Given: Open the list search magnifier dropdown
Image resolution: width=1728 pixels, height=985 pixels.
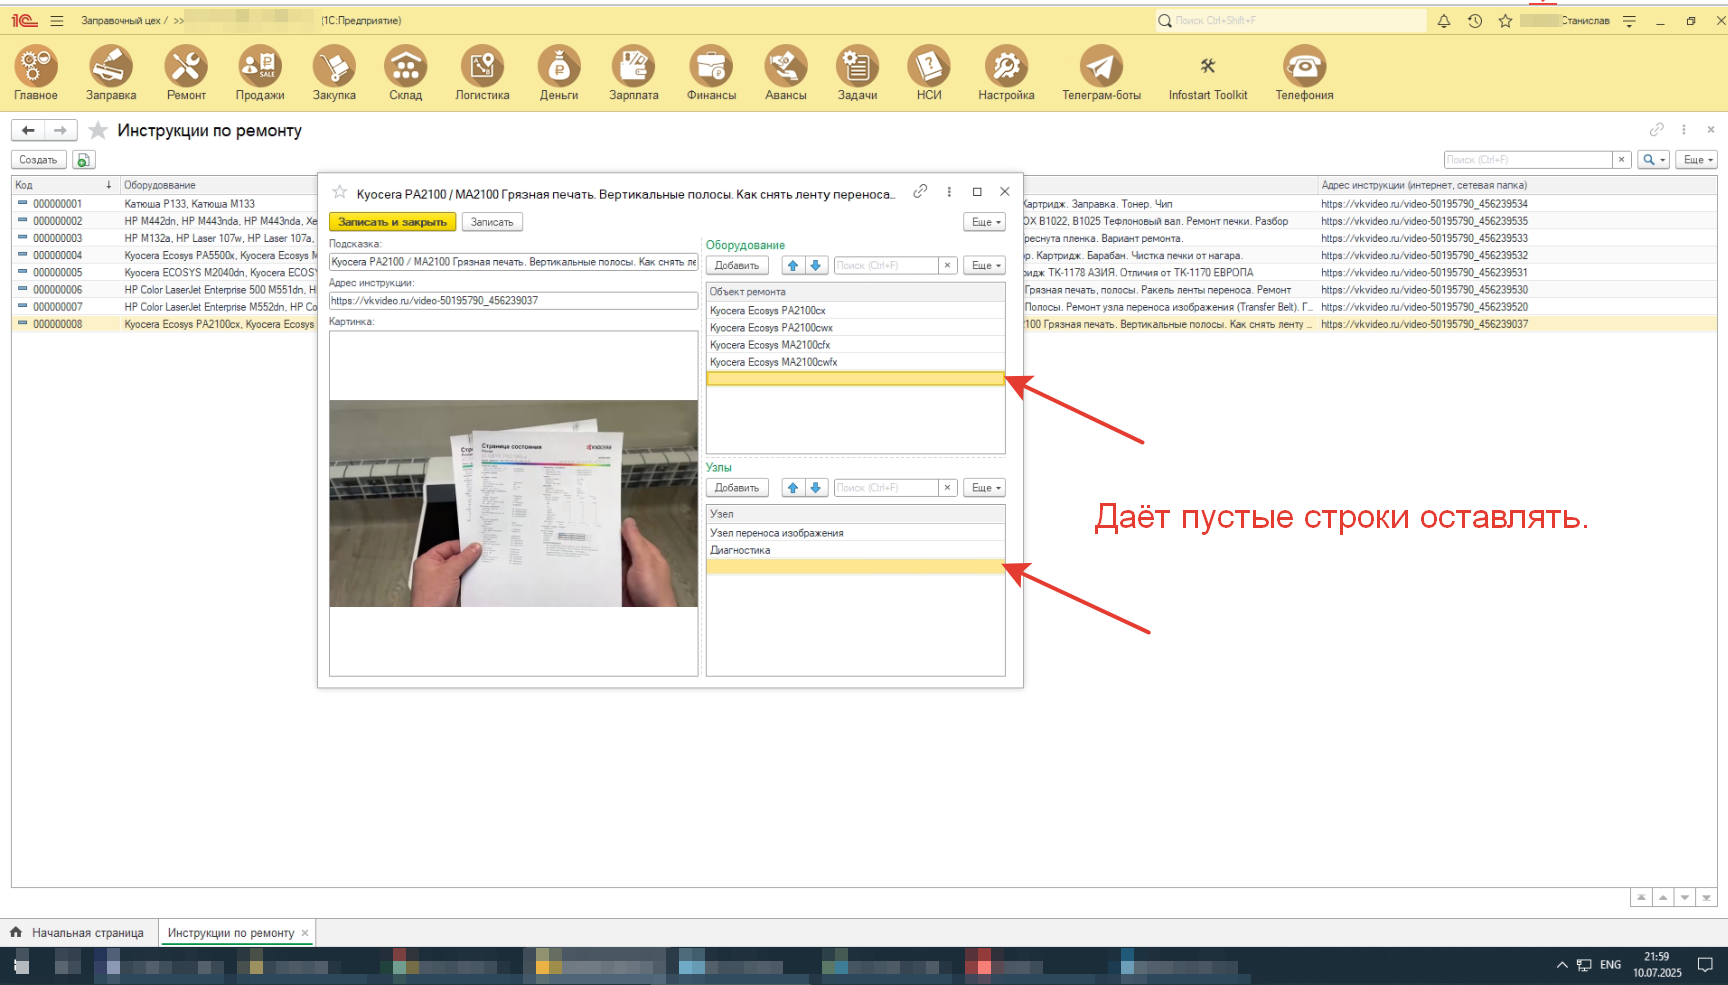Looking at the screenshot, I should click(1653, 160).
